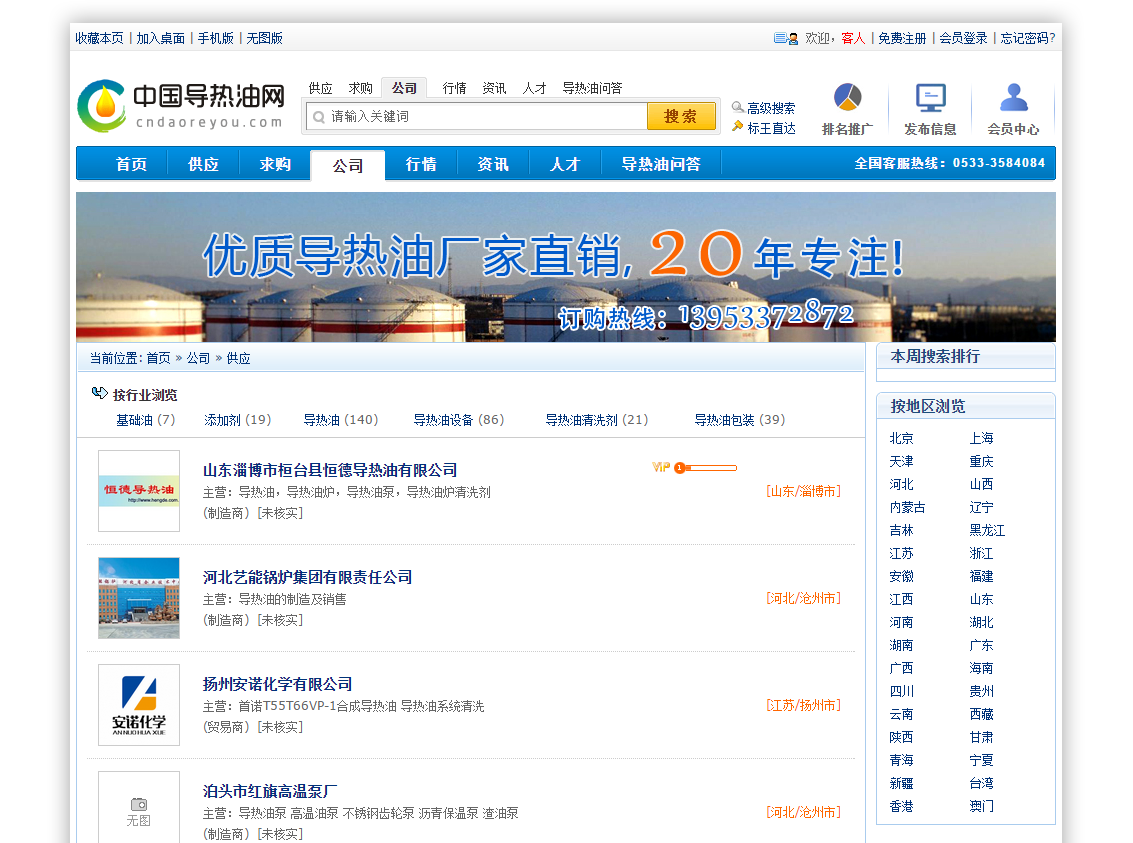Browse companies in 四川 region
Image resolution: width=1133 pixels, height=843 pixels.
[901, 691]
